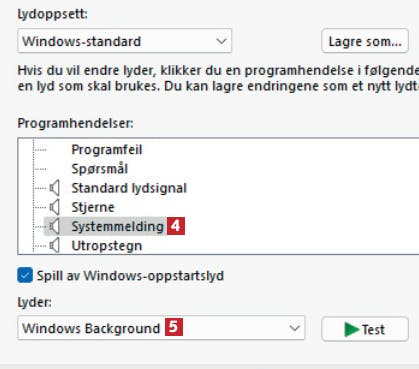Click the speaker icon beside Standard lydsignal
Screen dimensions: 419x369
(55, 188)
